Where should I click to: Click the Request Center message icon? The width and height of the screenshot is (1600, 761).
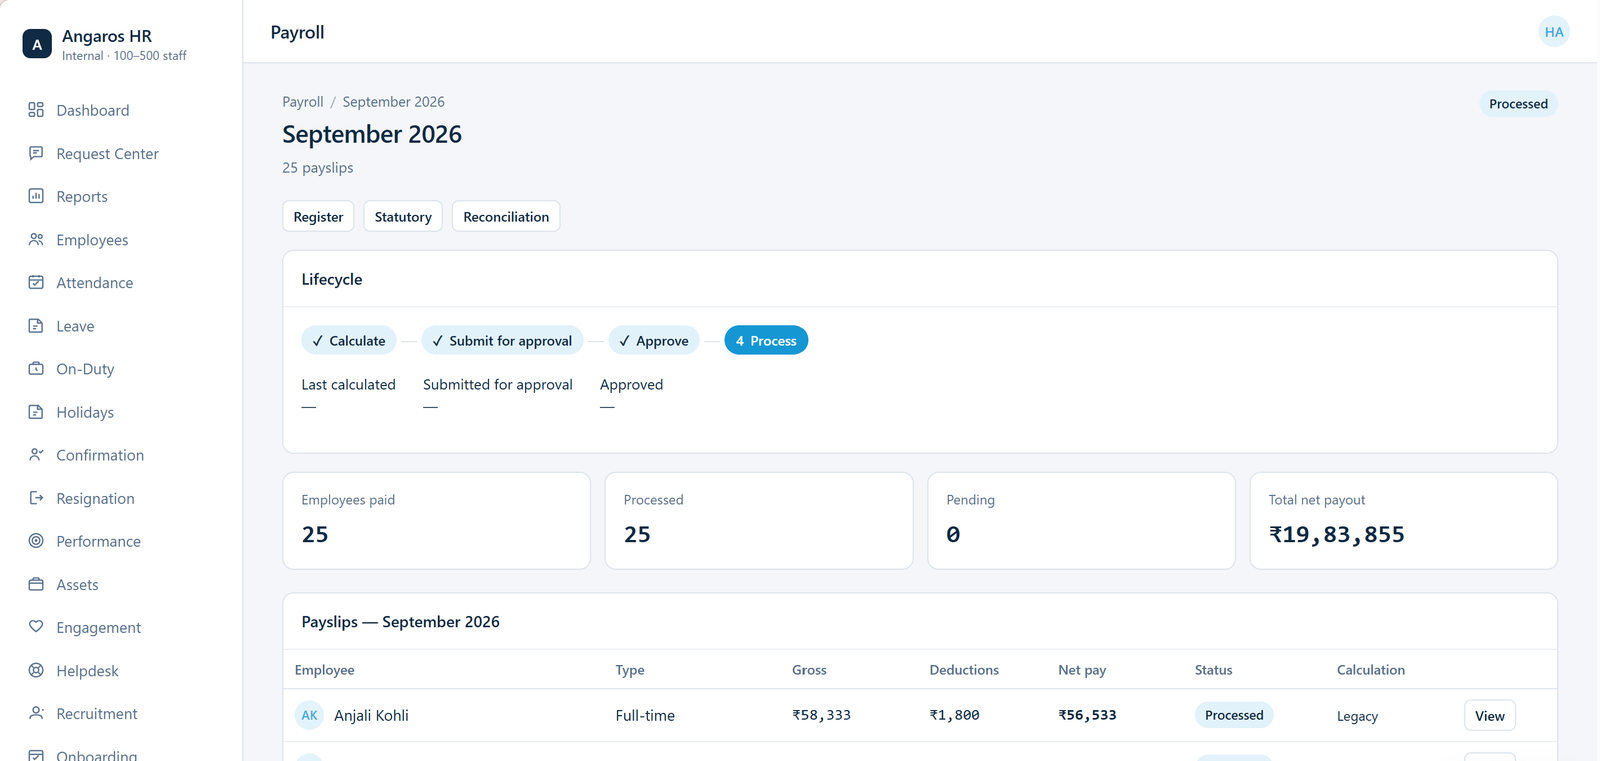coord(36,153)
